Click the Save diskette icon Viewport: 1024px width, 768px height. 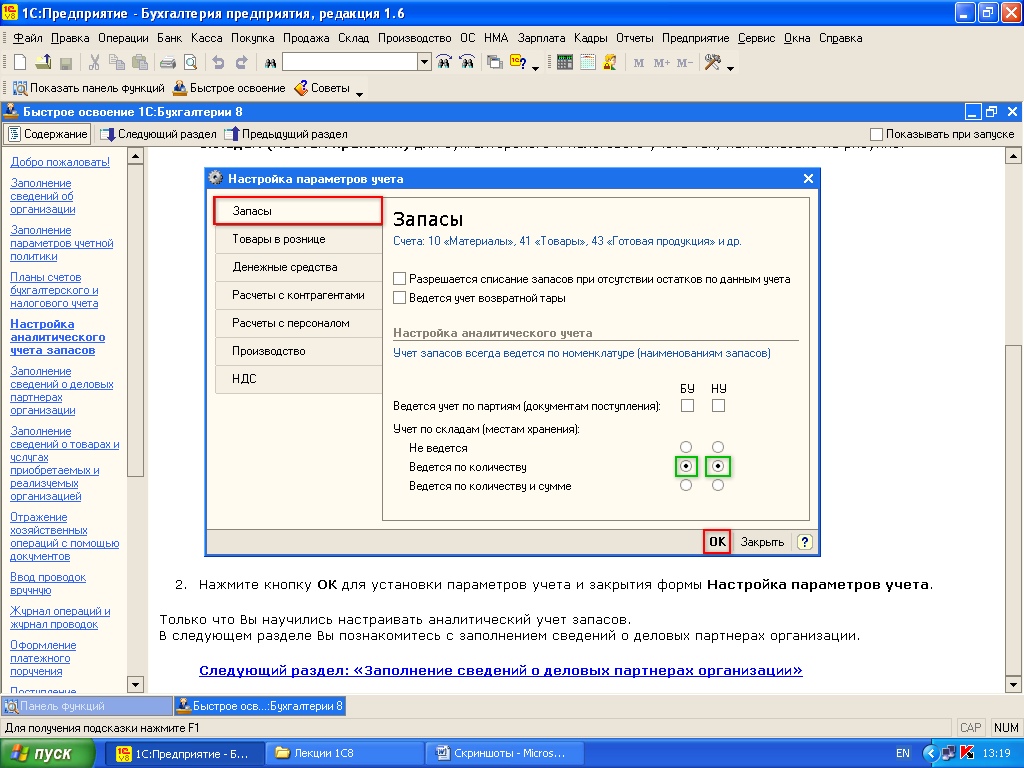65,63
